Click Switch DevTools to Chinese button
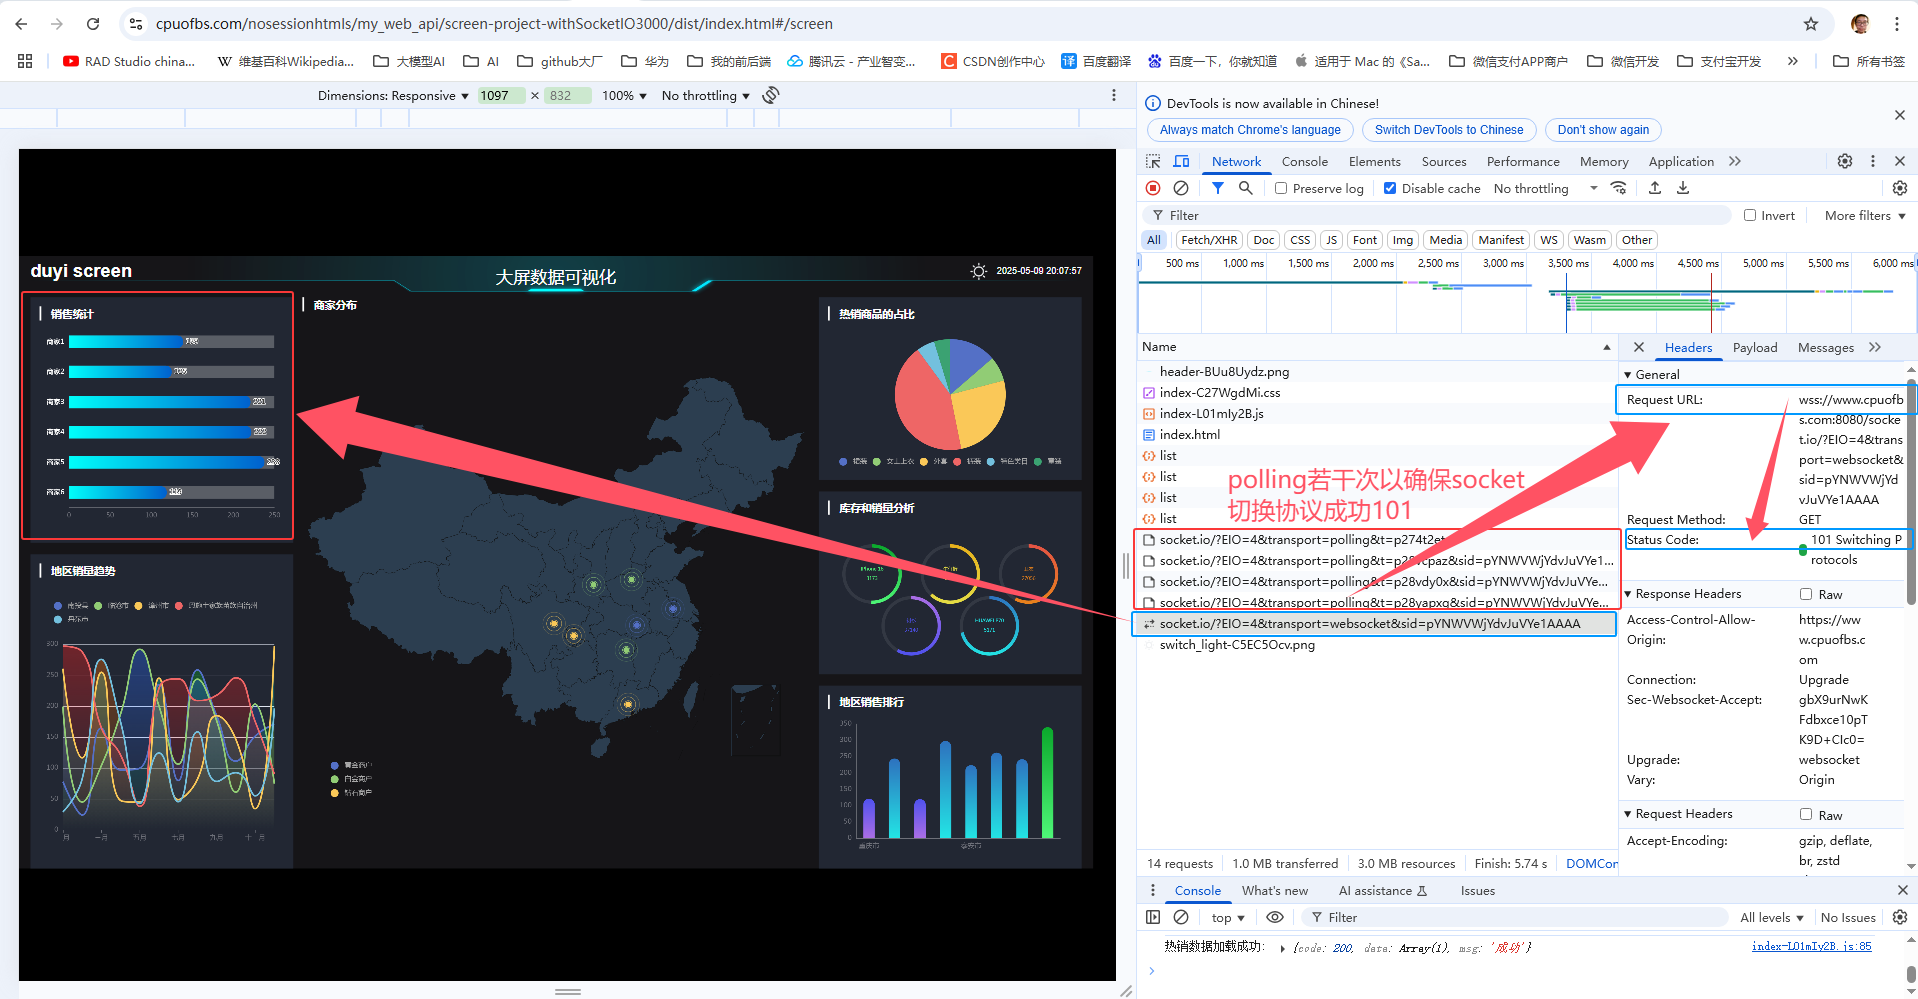This screenshot has height=999, width=1918. click(x=1449, y=130)
